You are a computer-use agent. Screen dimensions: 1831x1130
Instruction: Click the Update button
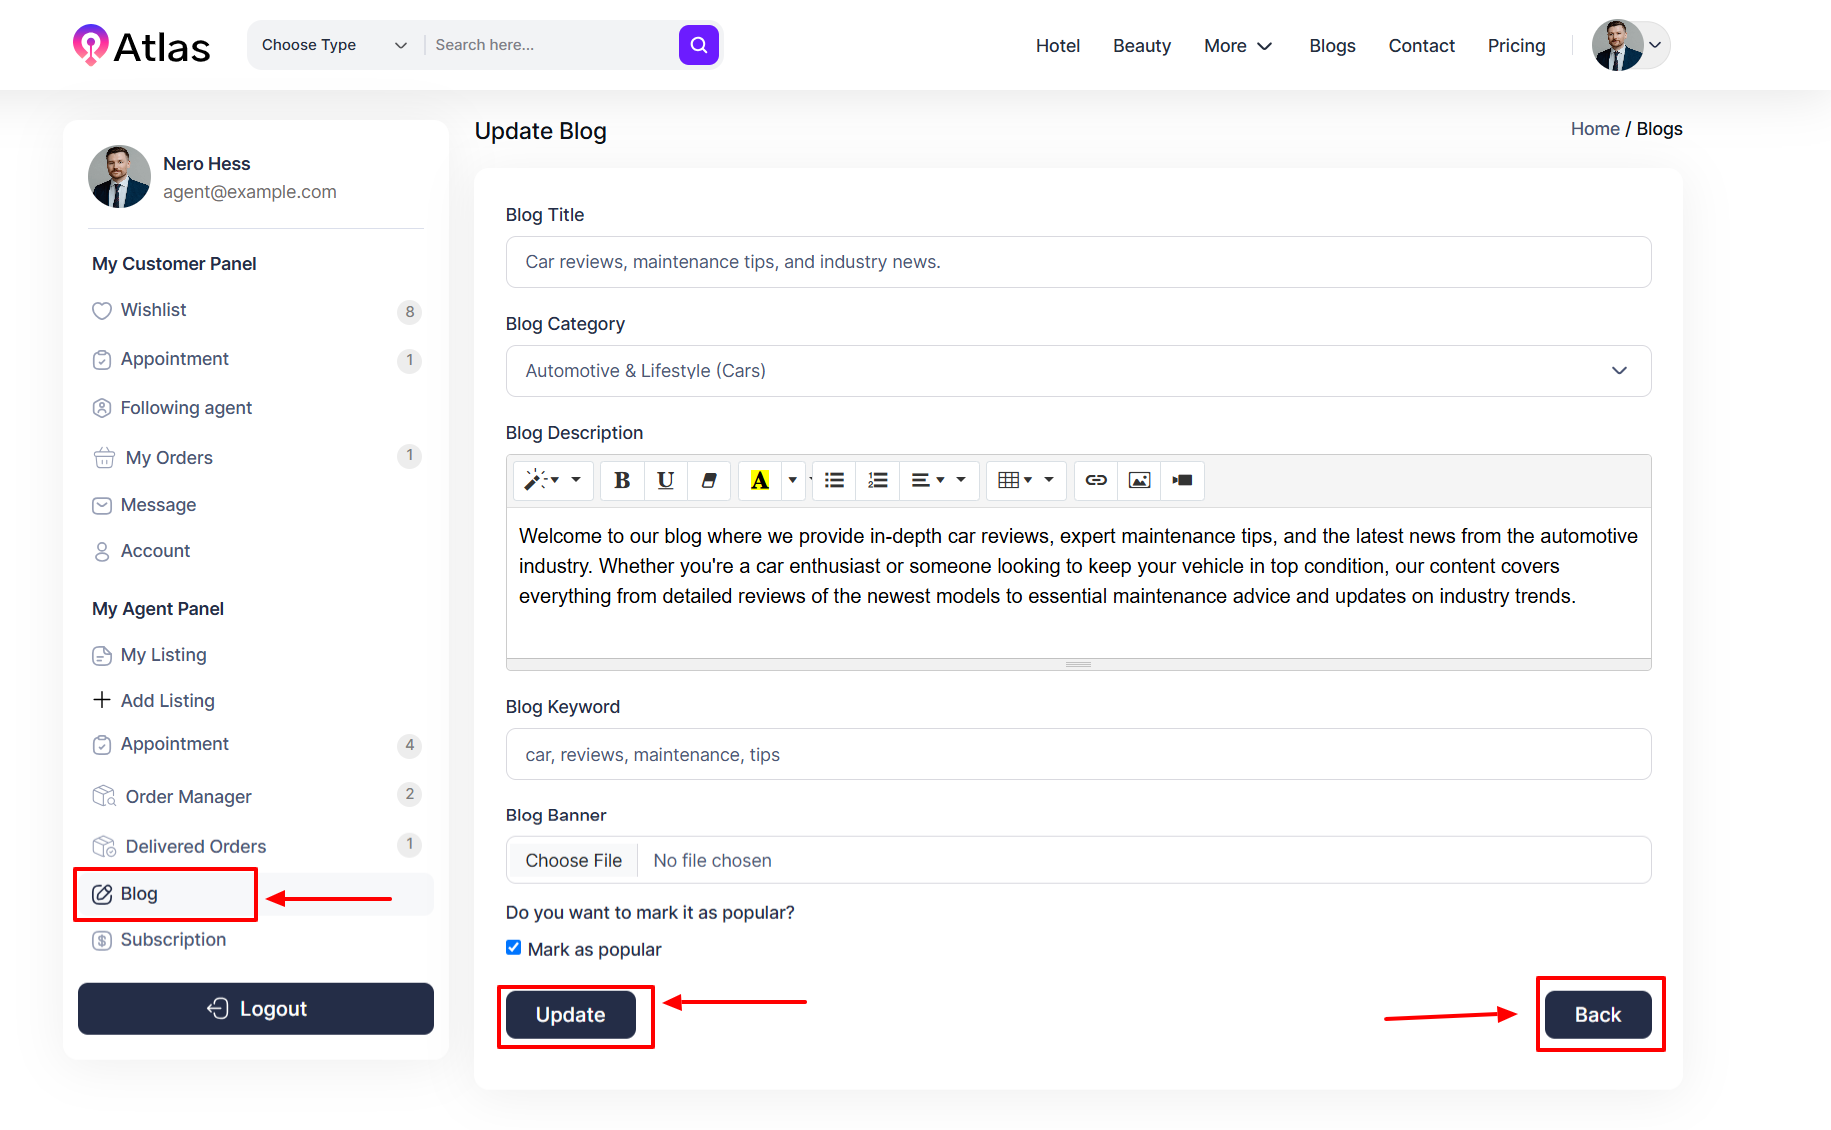click(570, 1015)
